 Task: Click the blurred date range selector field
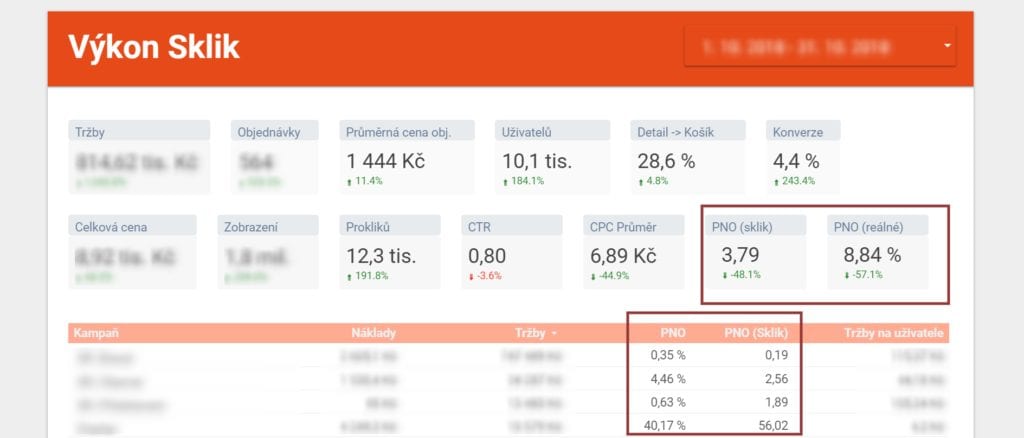810,46
